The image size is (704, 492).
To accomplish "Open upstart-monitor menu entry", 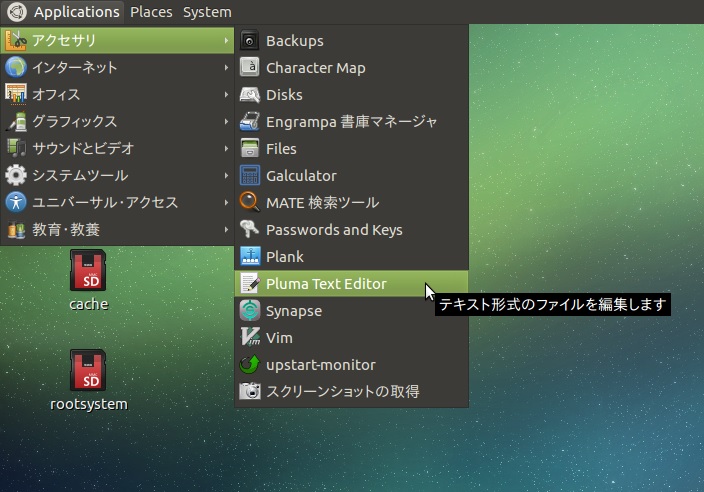I will pos(352,364).
